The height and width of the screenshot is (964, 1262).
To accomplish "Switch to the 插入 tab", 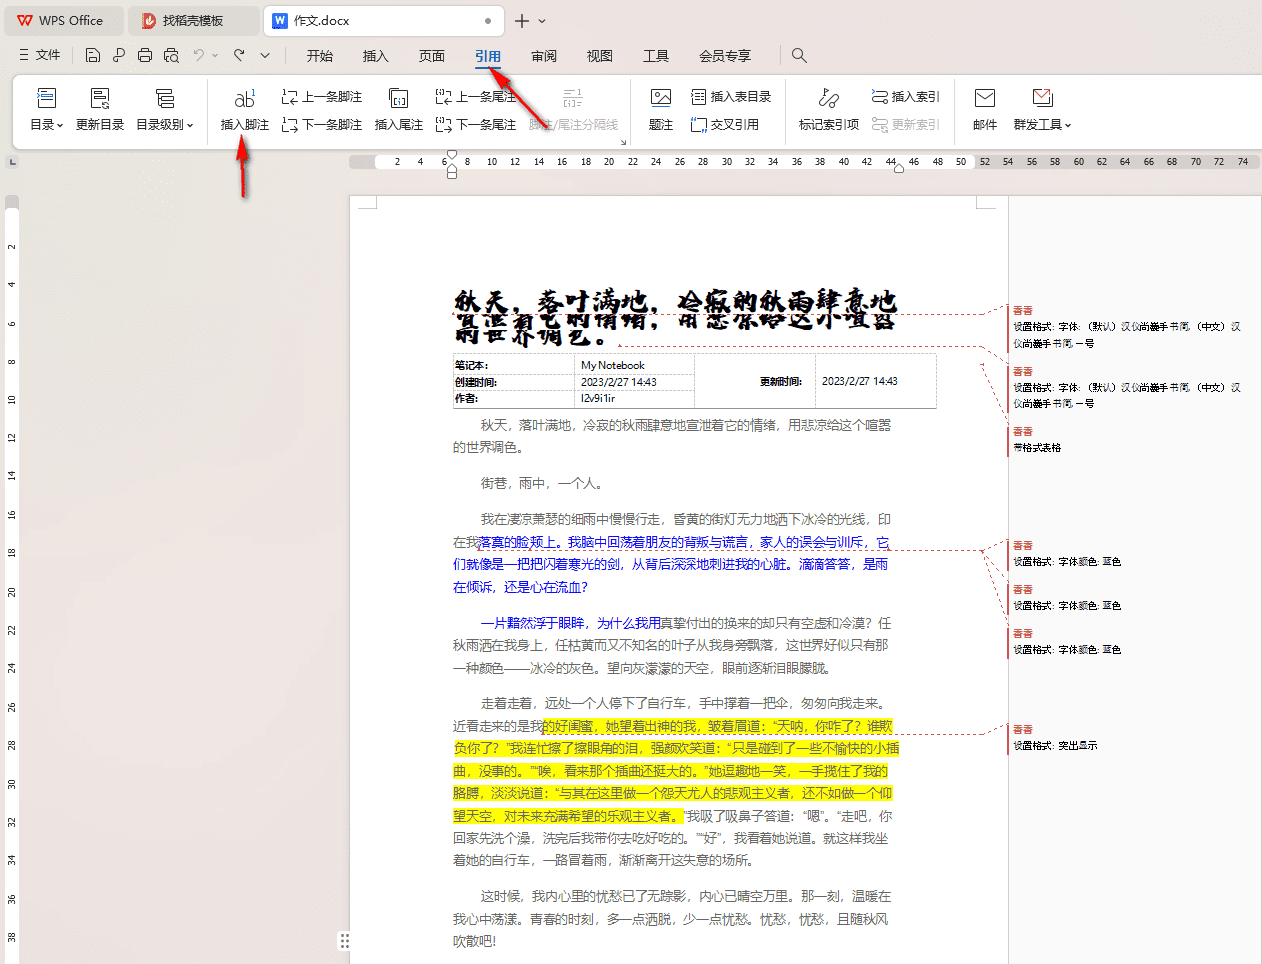I will tap(376, 56).
